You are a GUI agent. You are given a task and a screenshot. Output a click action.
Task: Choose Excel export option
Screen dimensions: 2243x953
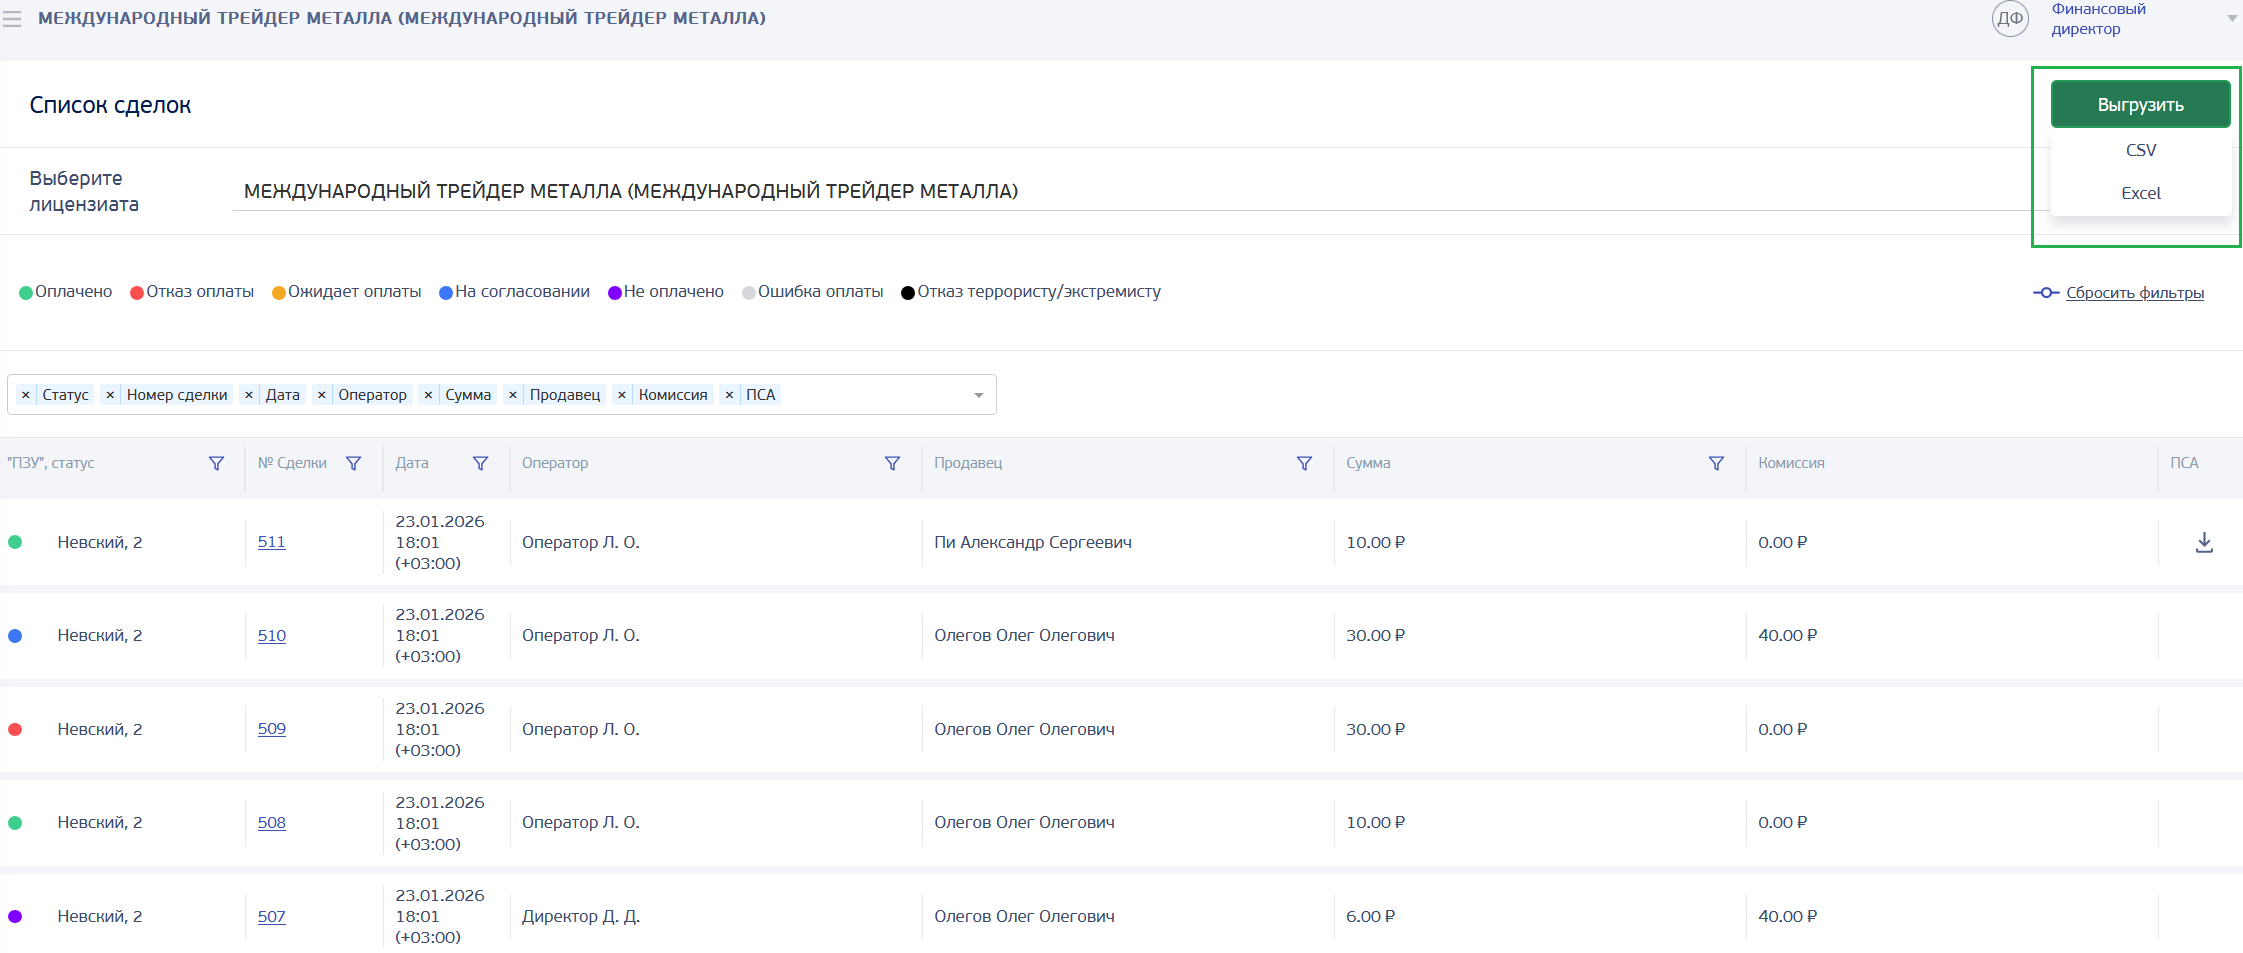point(2140,193)
